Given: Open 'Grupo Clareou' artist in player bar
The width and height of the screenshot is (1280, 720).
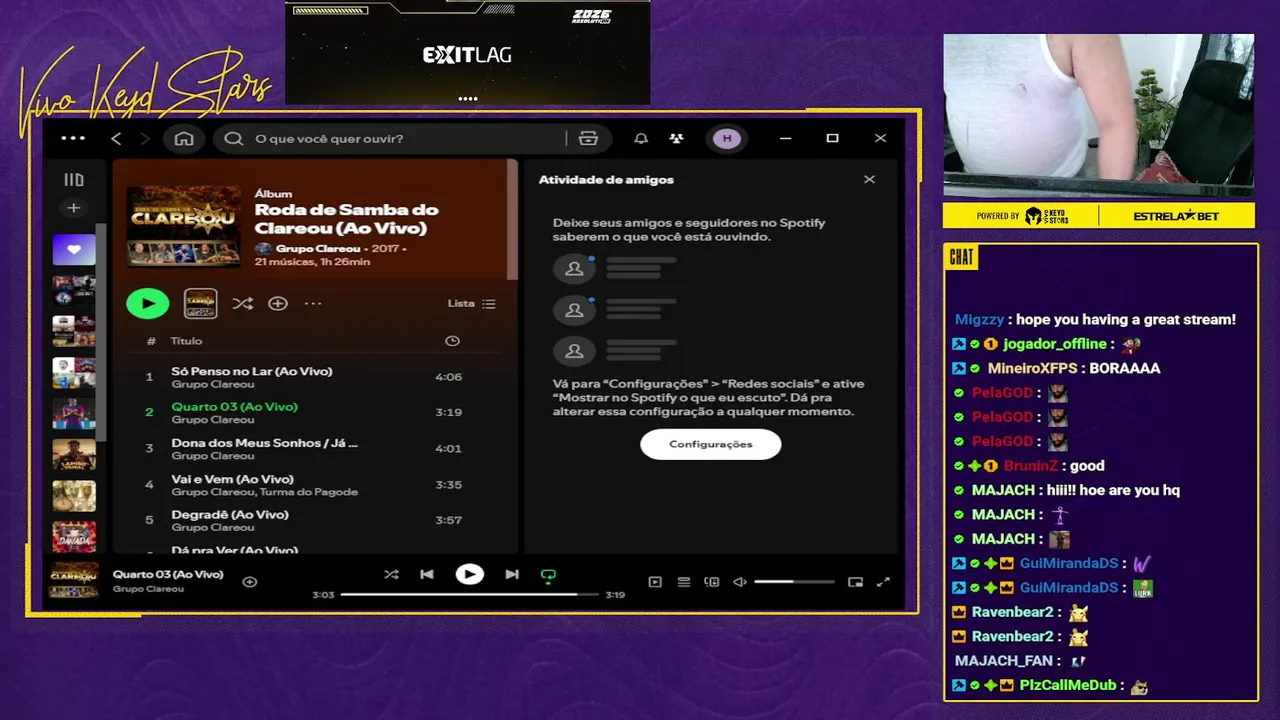Looking at the screenshot, I should (x=148, y=589).
